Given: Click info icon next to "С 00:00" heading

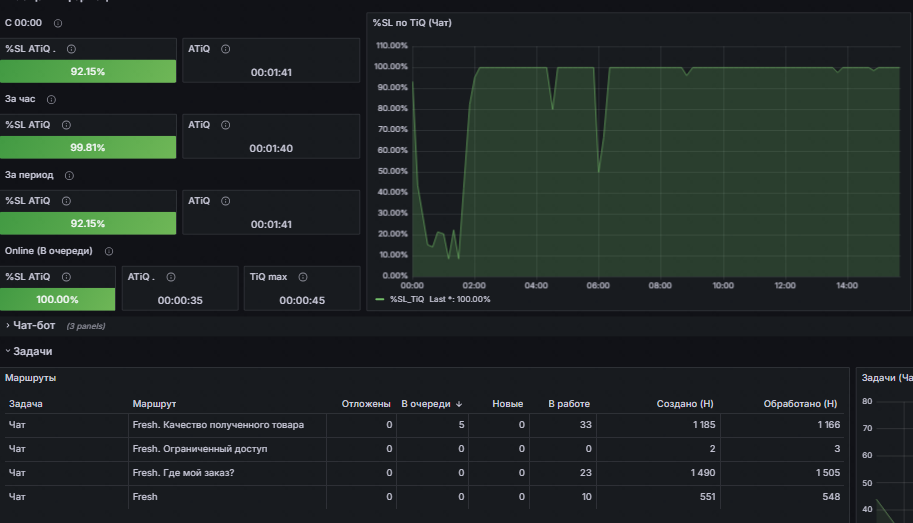Looking at the screenshot, I should [58, 23].
